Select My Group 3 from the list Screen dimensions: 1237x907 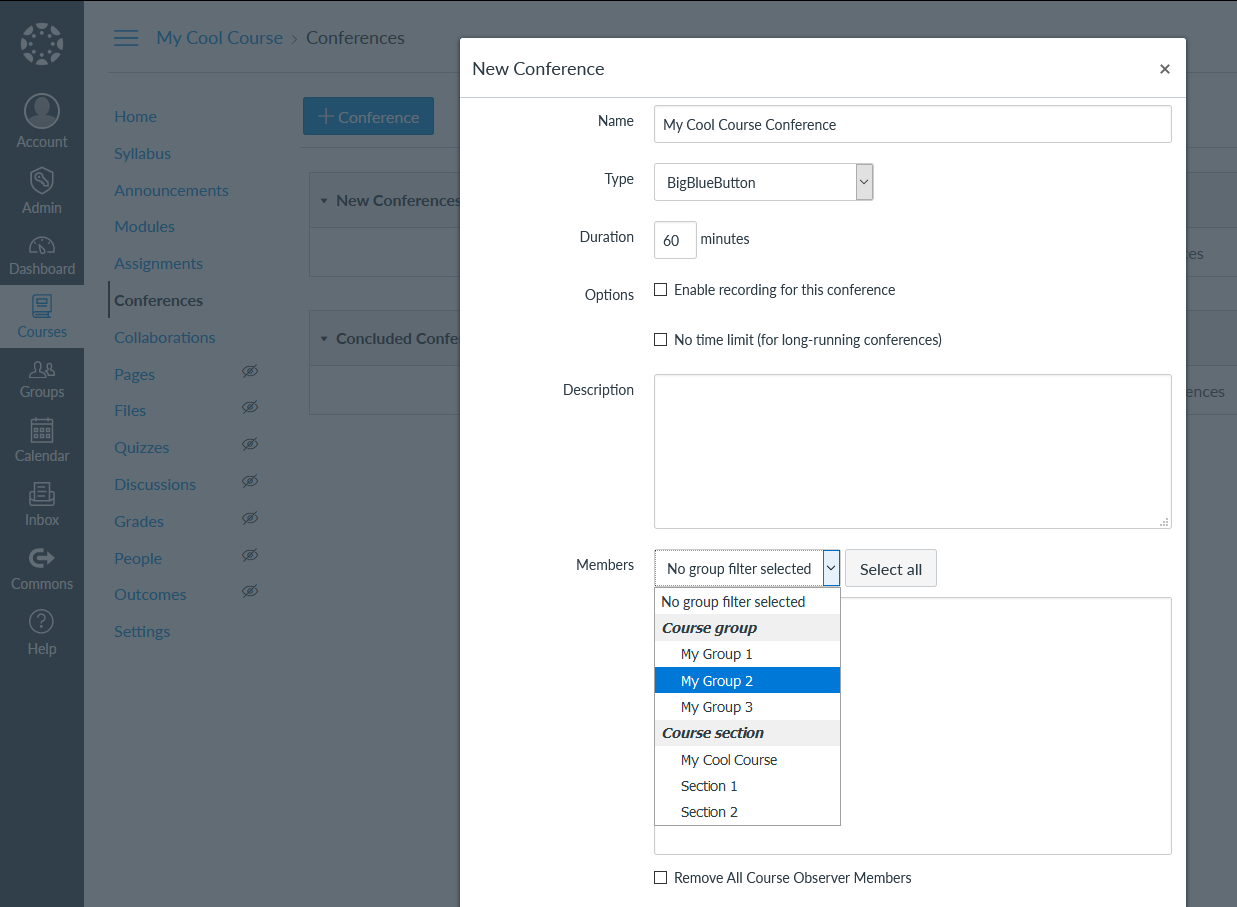(x=747, y=707)
